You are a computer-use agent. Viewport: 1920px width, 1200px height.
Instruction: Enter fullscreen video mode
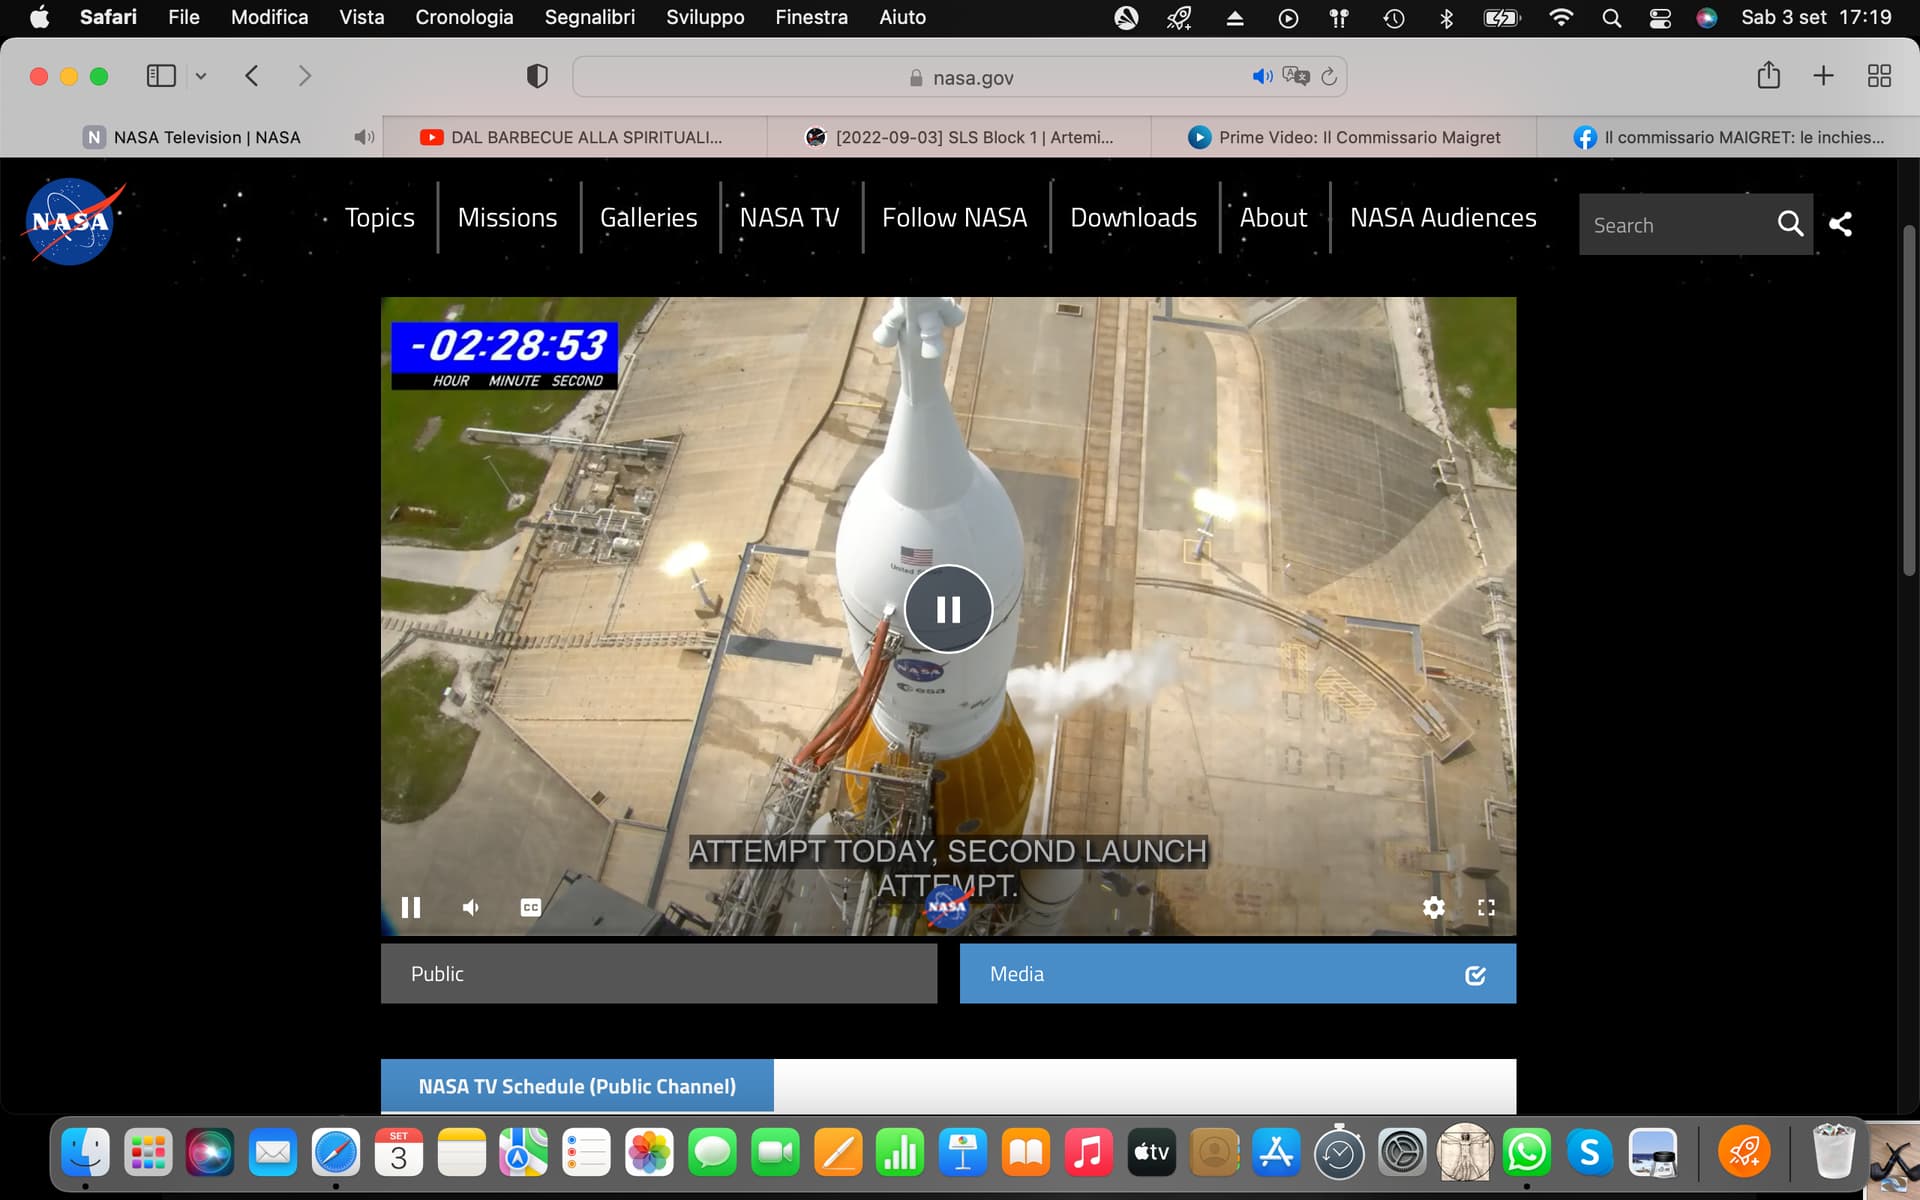pyautogui.click(x=1486, y=907)
